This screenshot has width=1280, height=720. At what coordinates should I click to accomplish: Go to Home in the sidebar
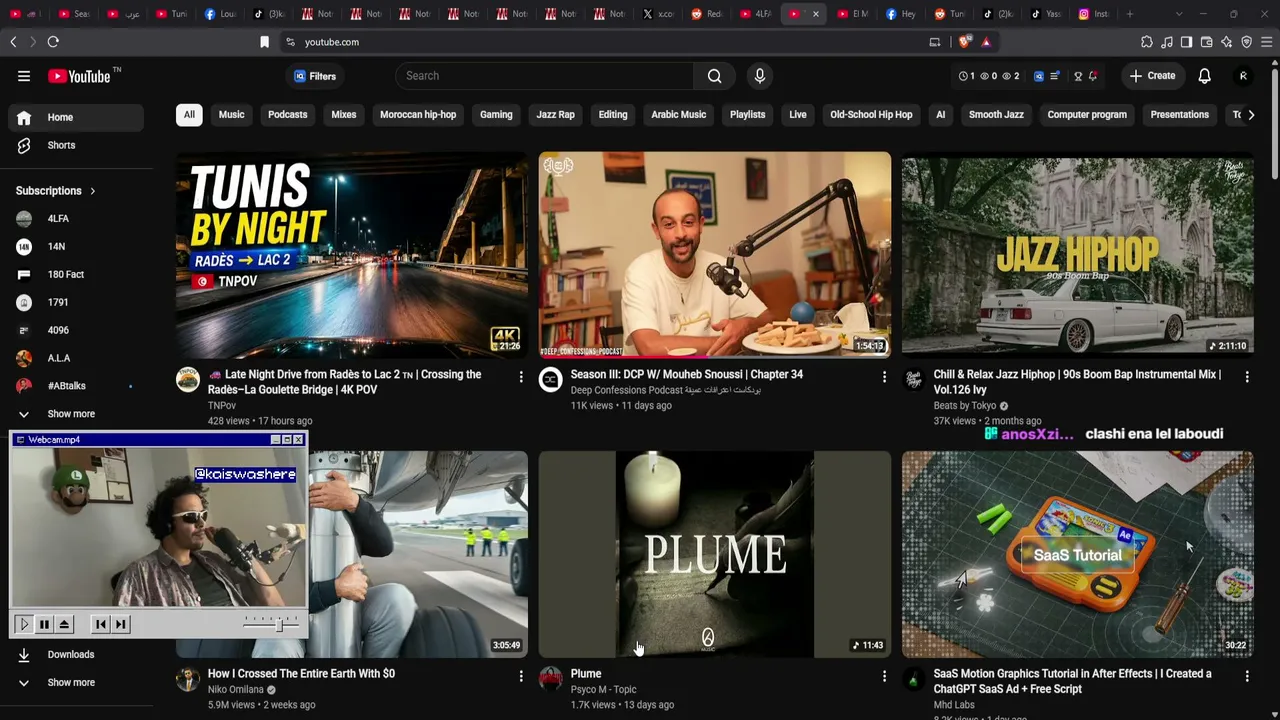[x=76, y=118]
